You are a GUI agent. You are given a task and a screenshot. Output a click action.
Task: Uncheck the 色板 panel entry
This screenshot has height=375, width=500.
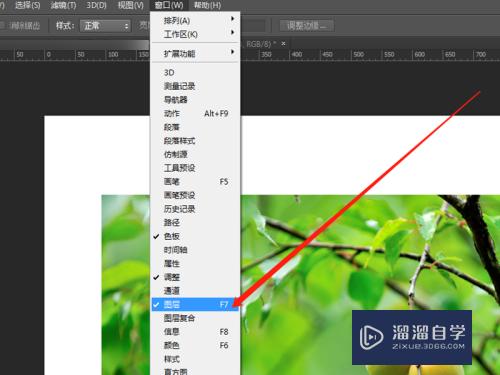point(195,236)
